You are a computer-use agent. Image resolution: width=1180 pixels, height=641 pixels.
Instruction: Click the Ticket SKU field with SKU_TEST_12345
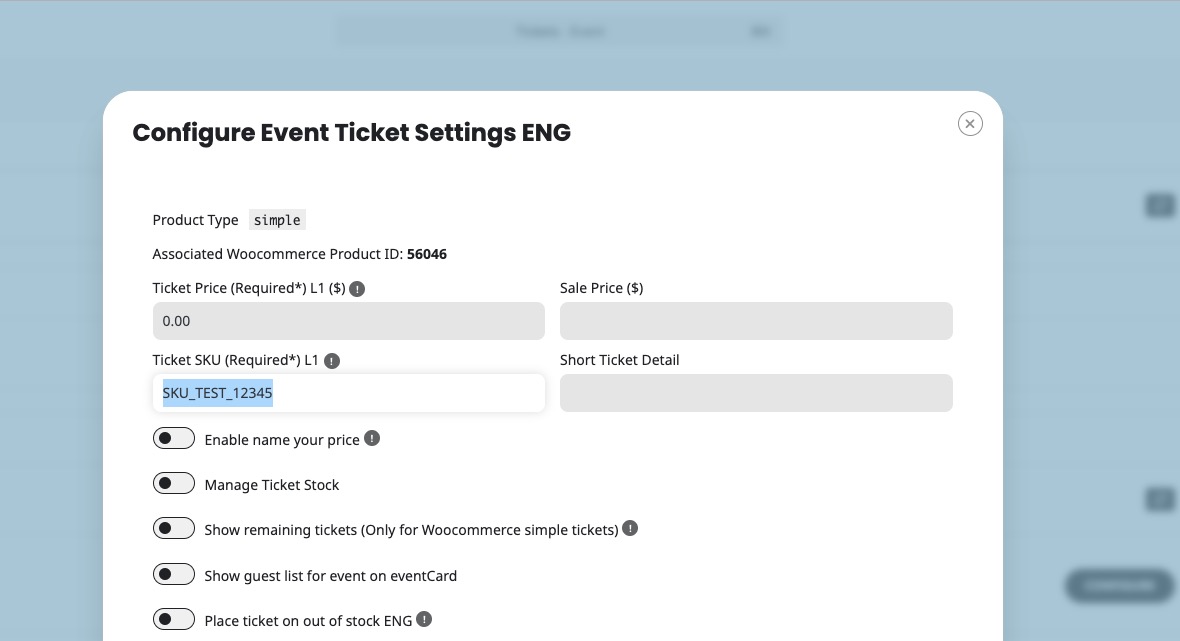tap(348, 393)
